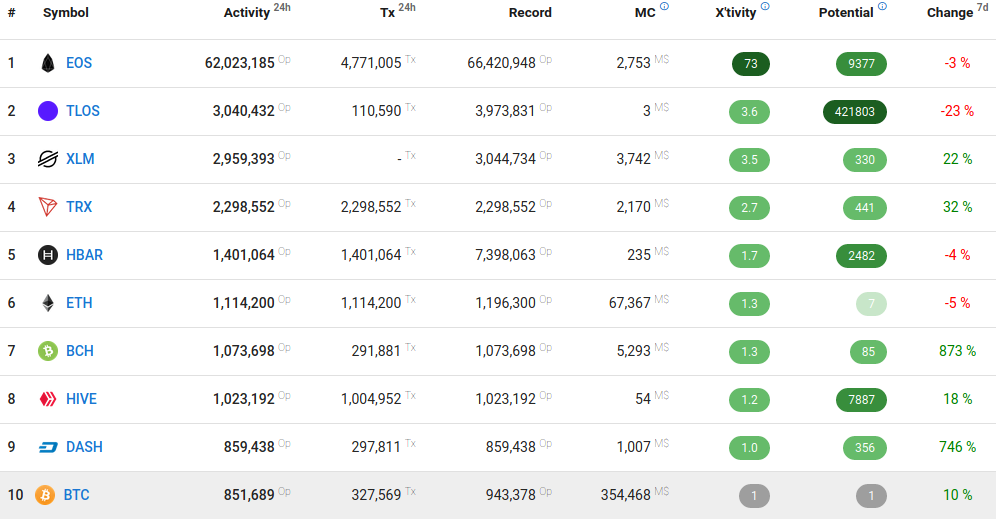Viewport: 996px width, 519px height.
Task: Open the DASH symbol link
Action: click(84, 447)
